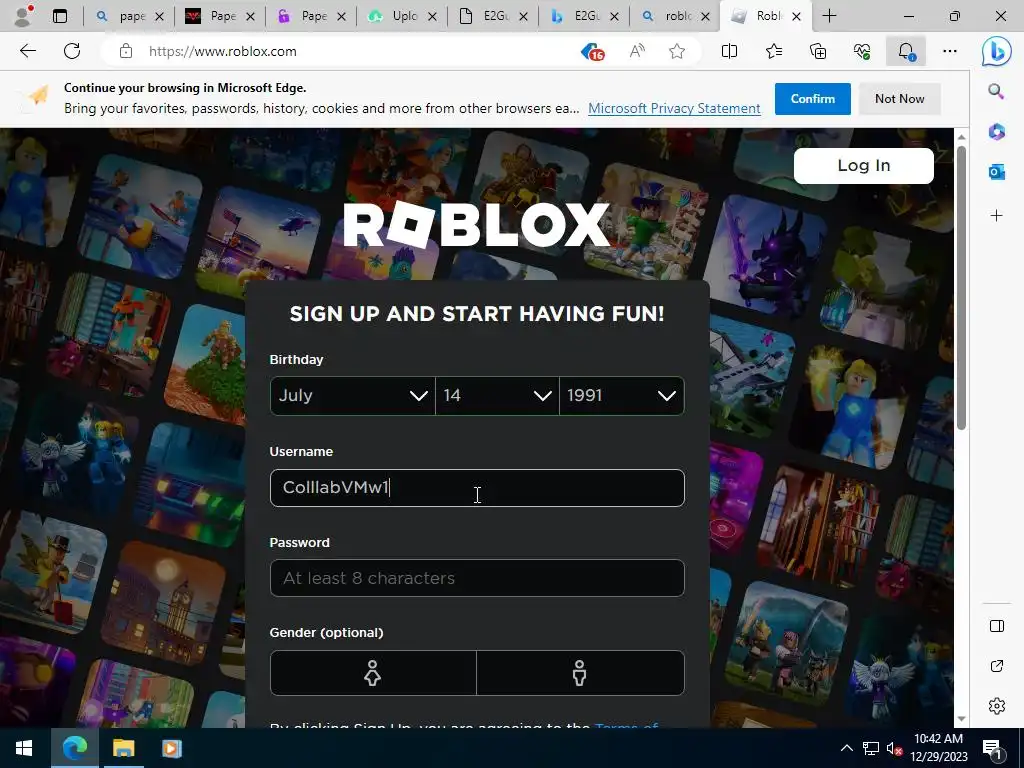Expand the birthday year dropdown showing 1991
Viewport: 1024px width, 768px height.
622,396
